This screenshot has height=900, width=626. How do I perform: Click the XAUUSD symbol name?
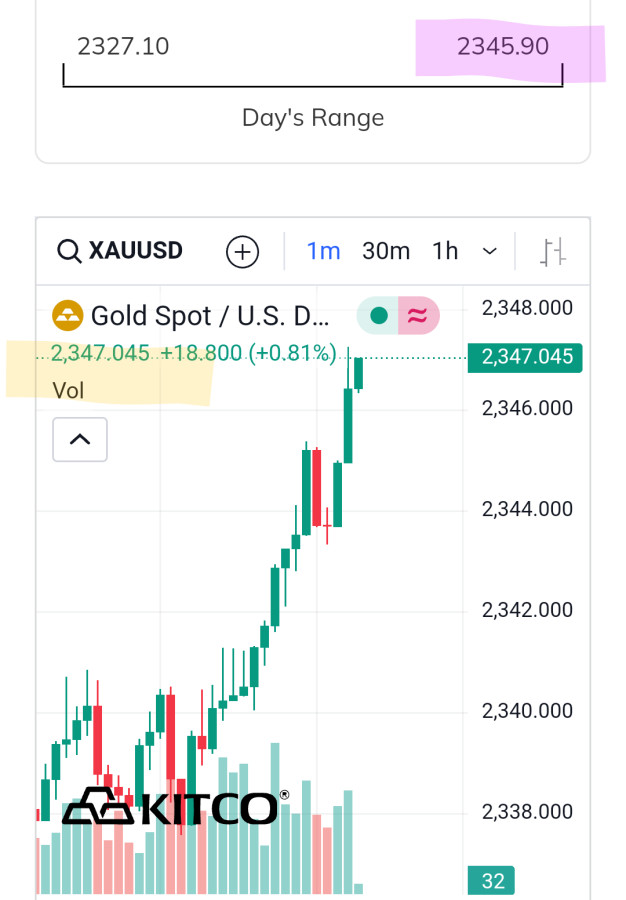pos(136,250)
